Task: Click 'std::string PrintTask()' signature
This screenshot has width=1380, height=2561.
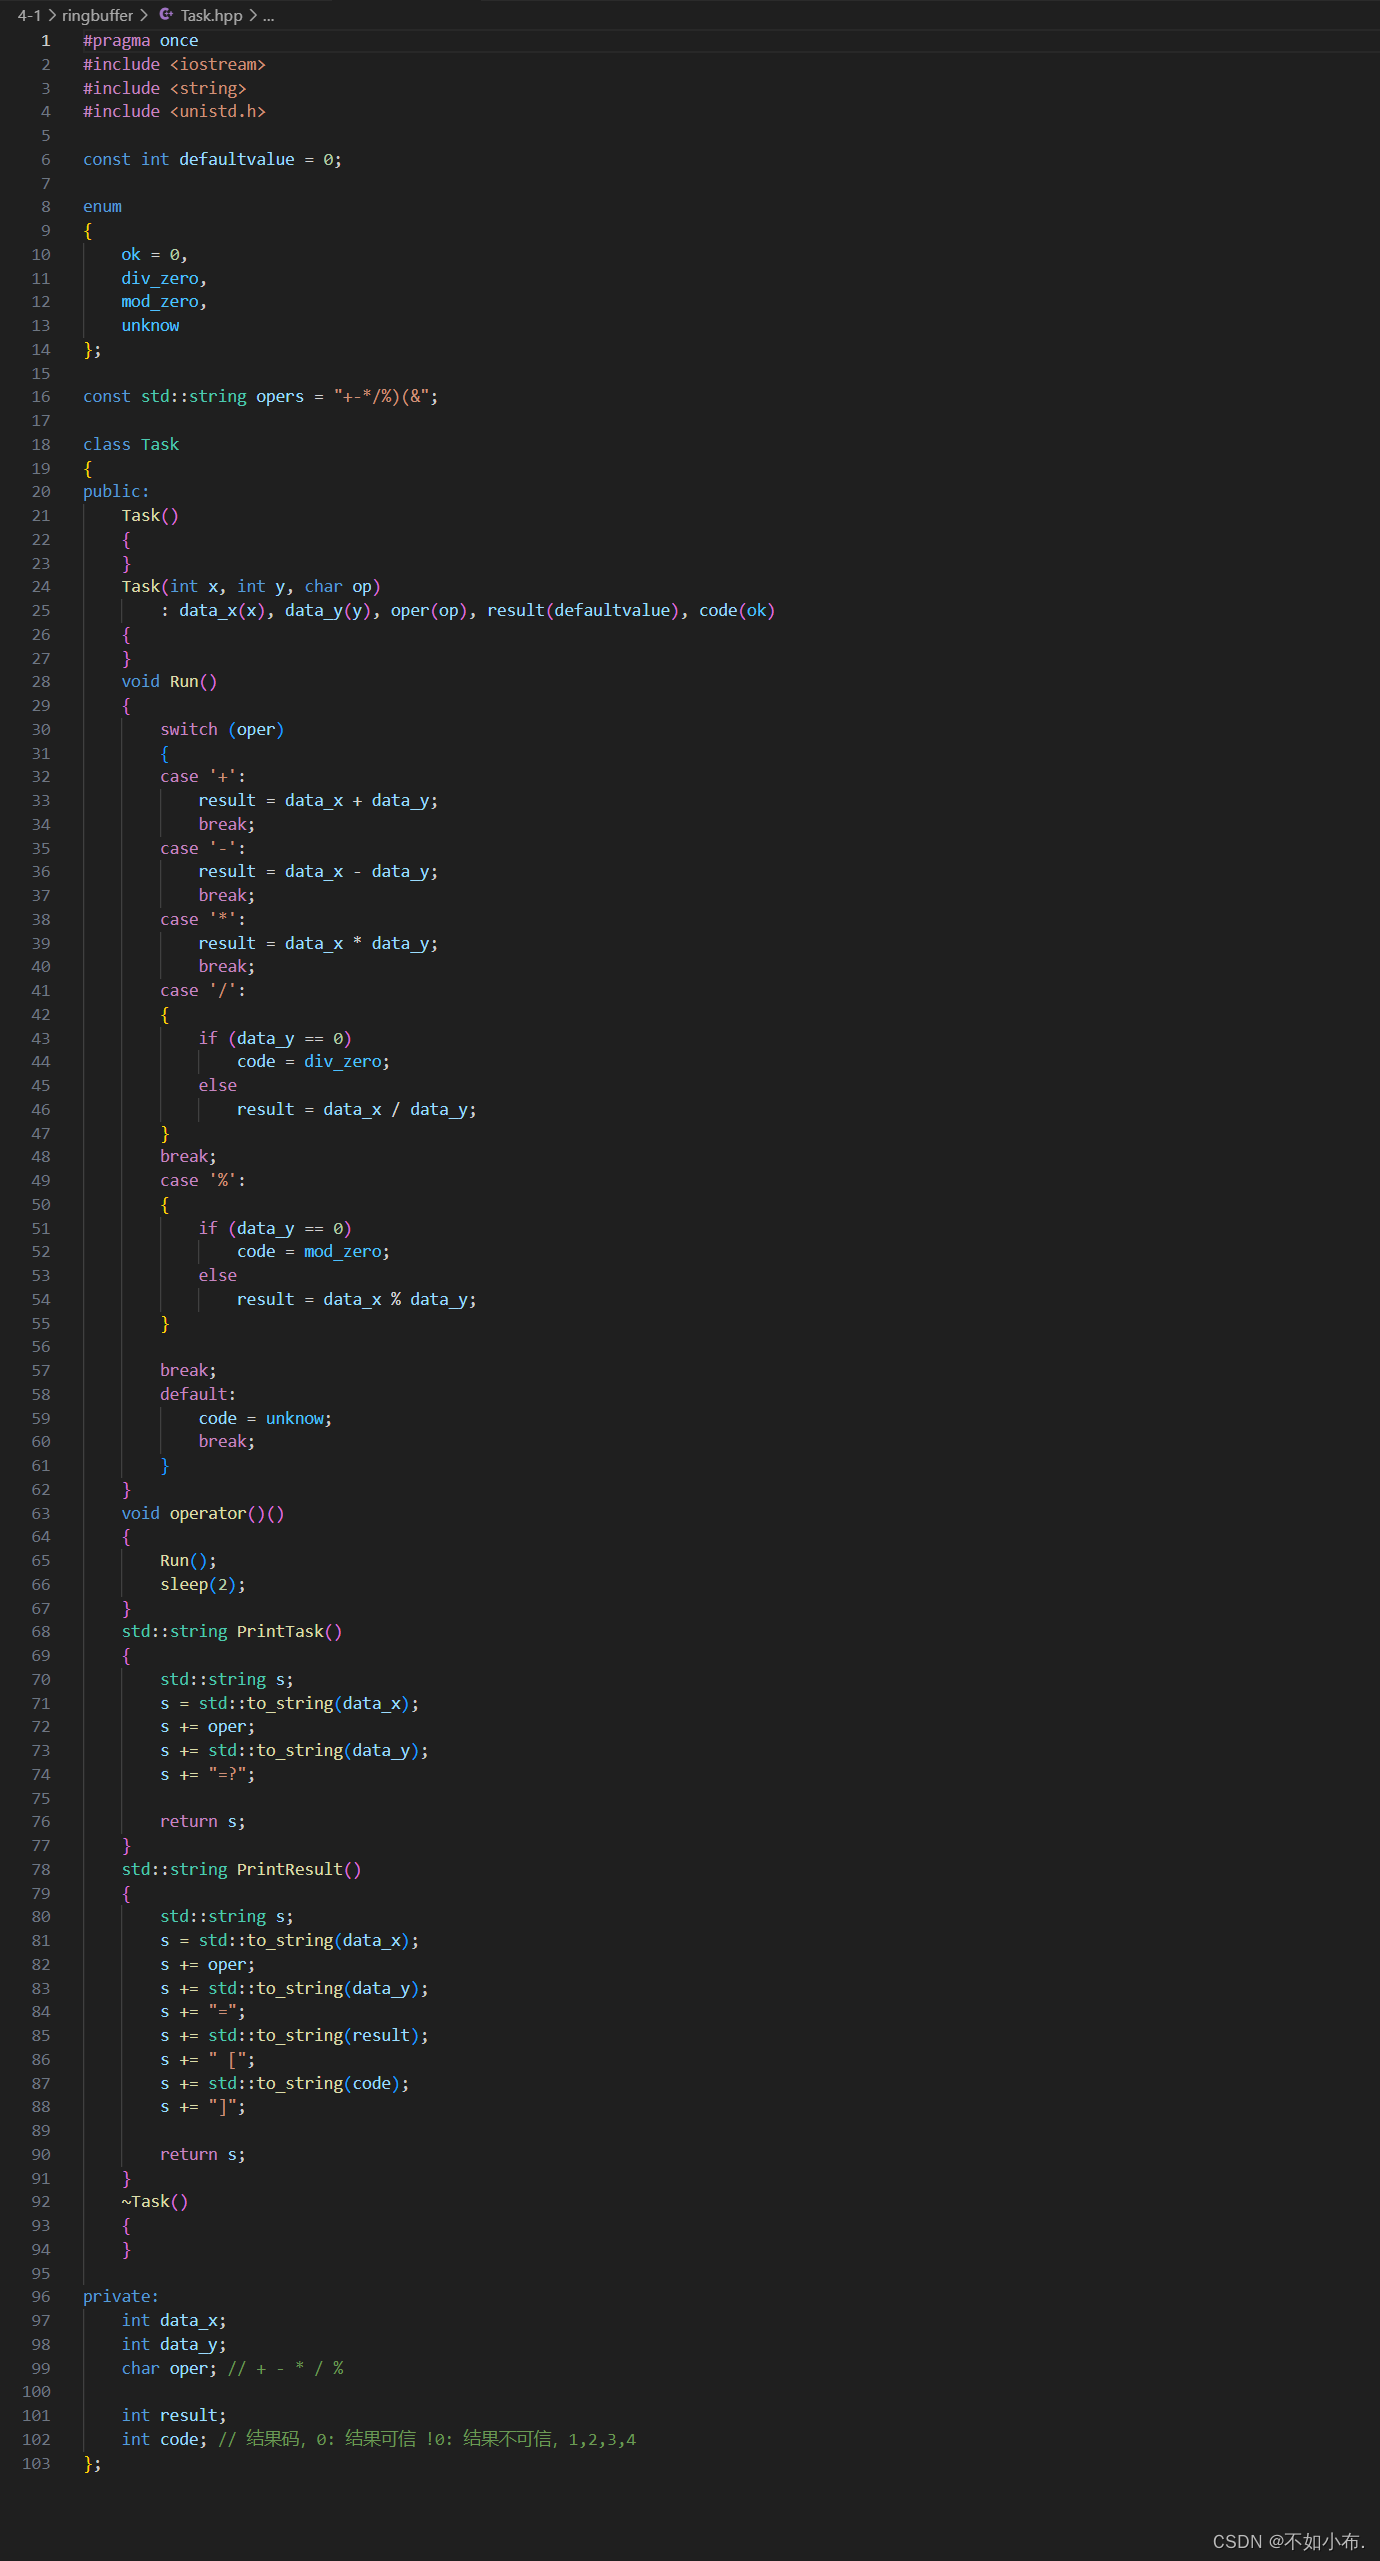Action: [x=232, y=1632]
